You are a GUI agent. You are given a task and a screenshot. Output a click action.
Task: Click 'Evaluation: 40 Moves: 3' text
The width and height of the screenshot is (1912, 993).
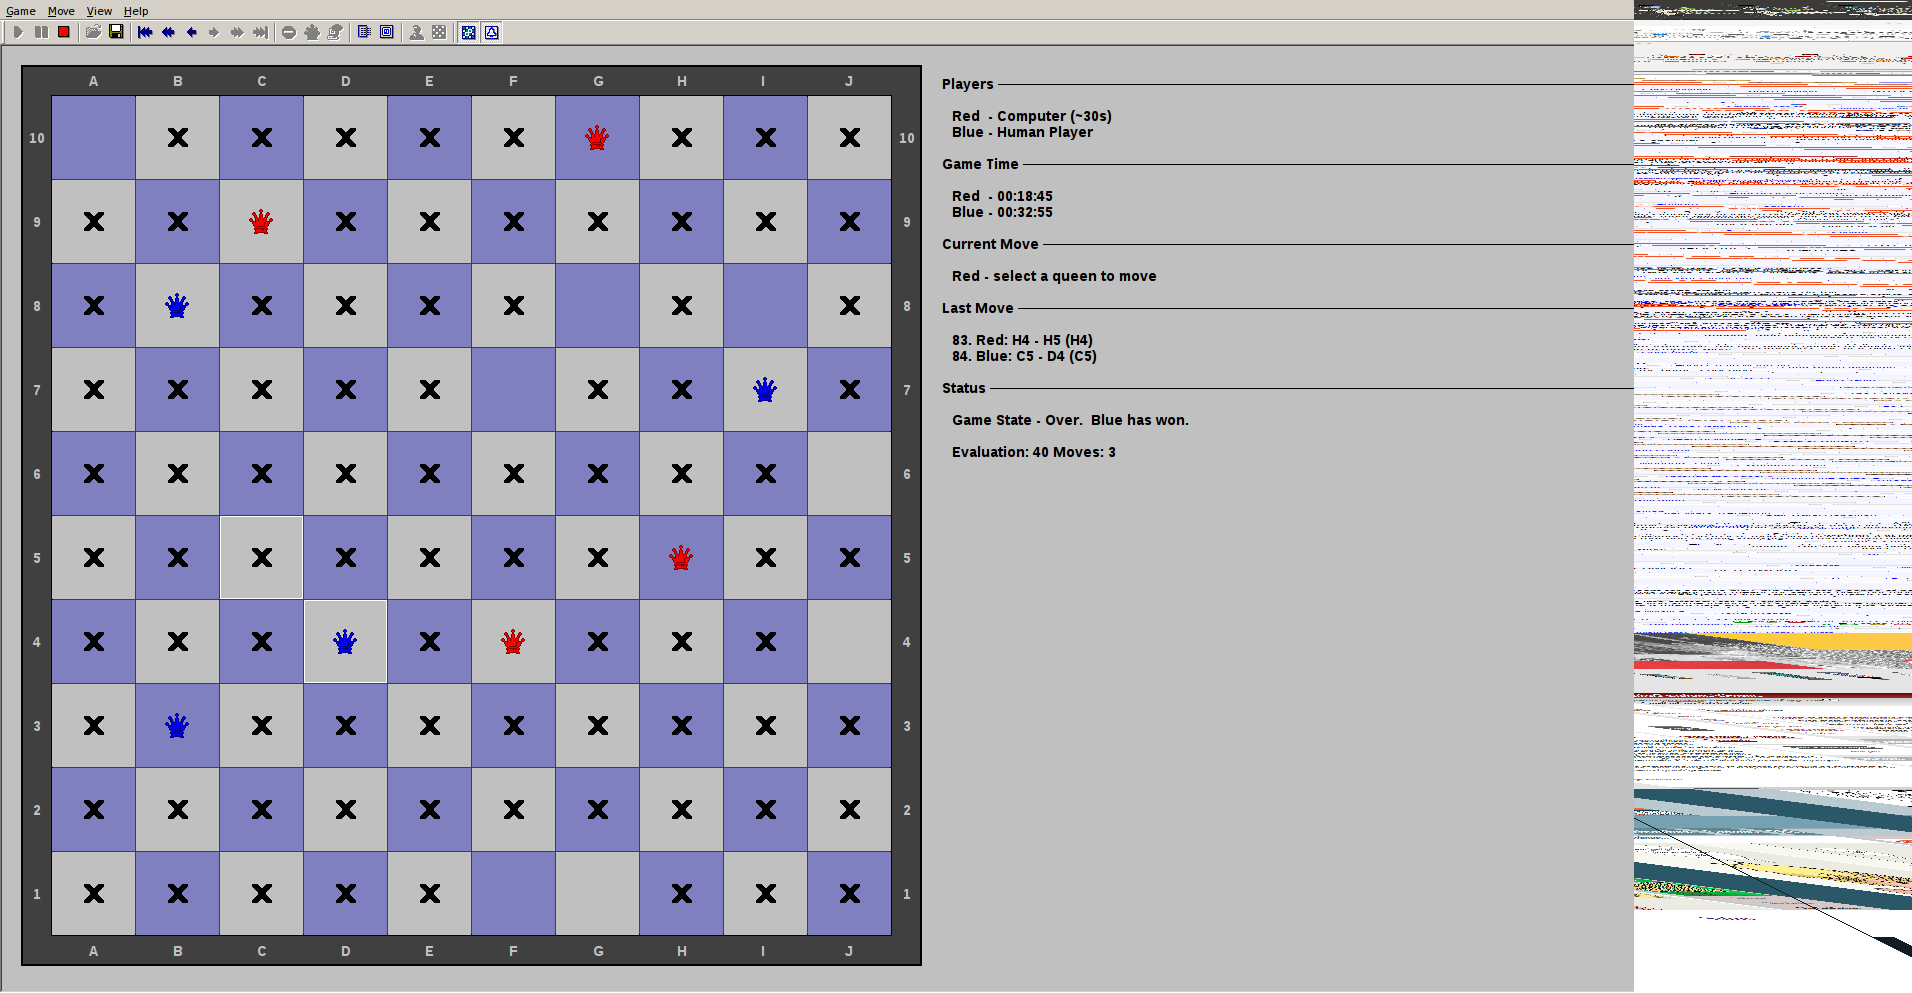coord(1033,452)
